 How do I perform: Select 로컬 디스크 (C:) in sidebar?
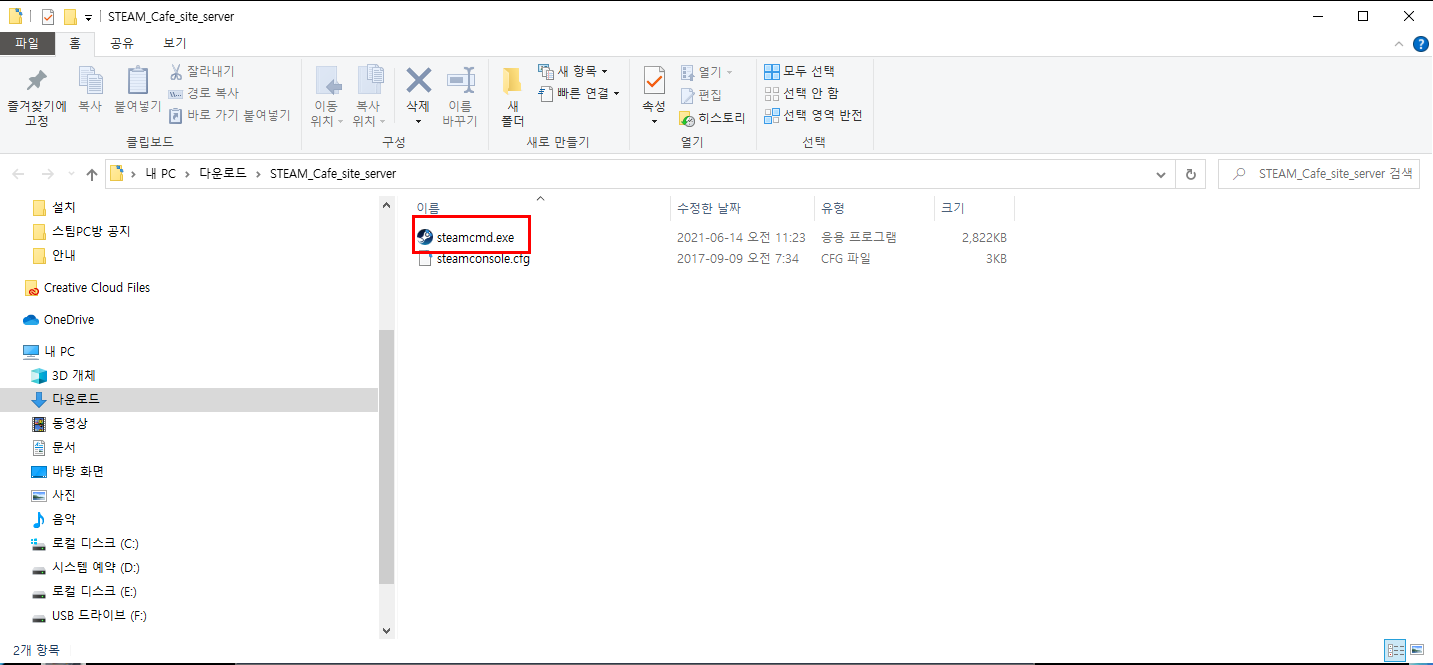pos(85,543)
